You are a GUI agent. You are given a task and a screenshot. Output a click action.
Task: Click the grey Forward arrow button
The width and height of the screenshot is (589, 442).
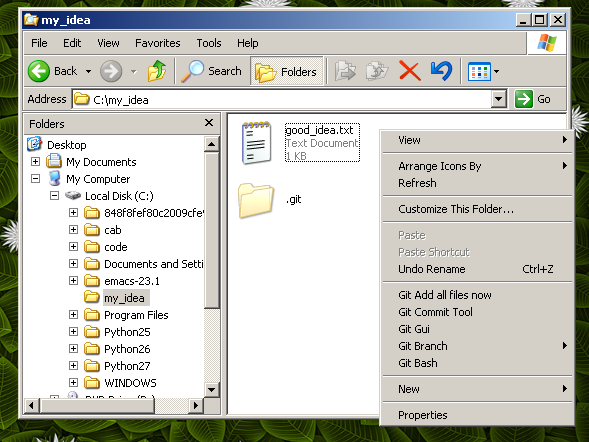pyautogui.click(x=111, y=71)
